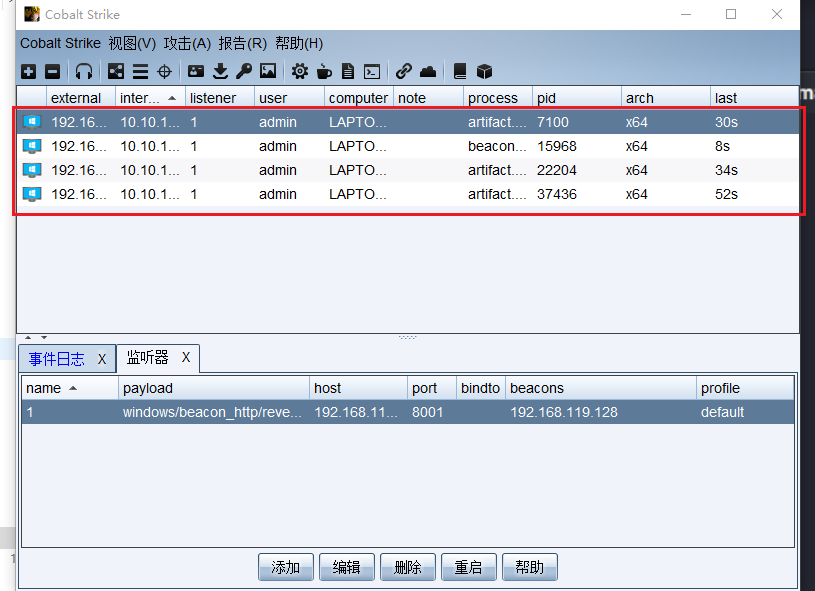View screenshots using the picture icon
Viewport: 815px width, 591px height.
coord(268,71)
